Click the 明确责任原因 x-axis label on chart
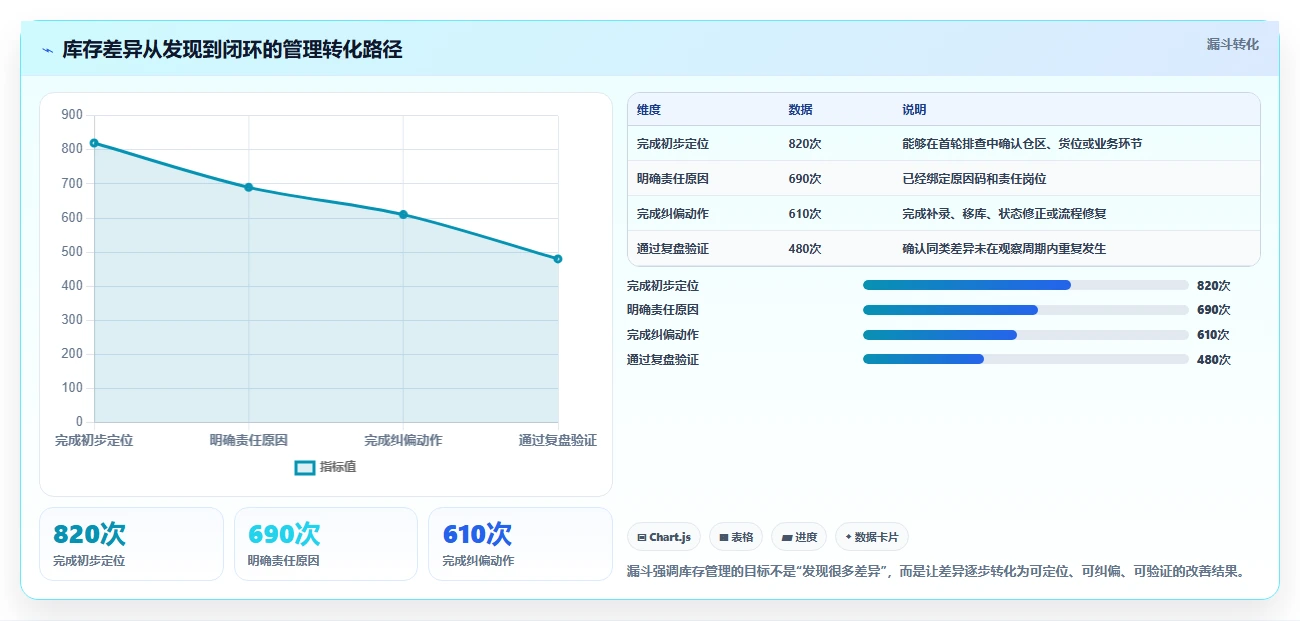 point(249,440)
